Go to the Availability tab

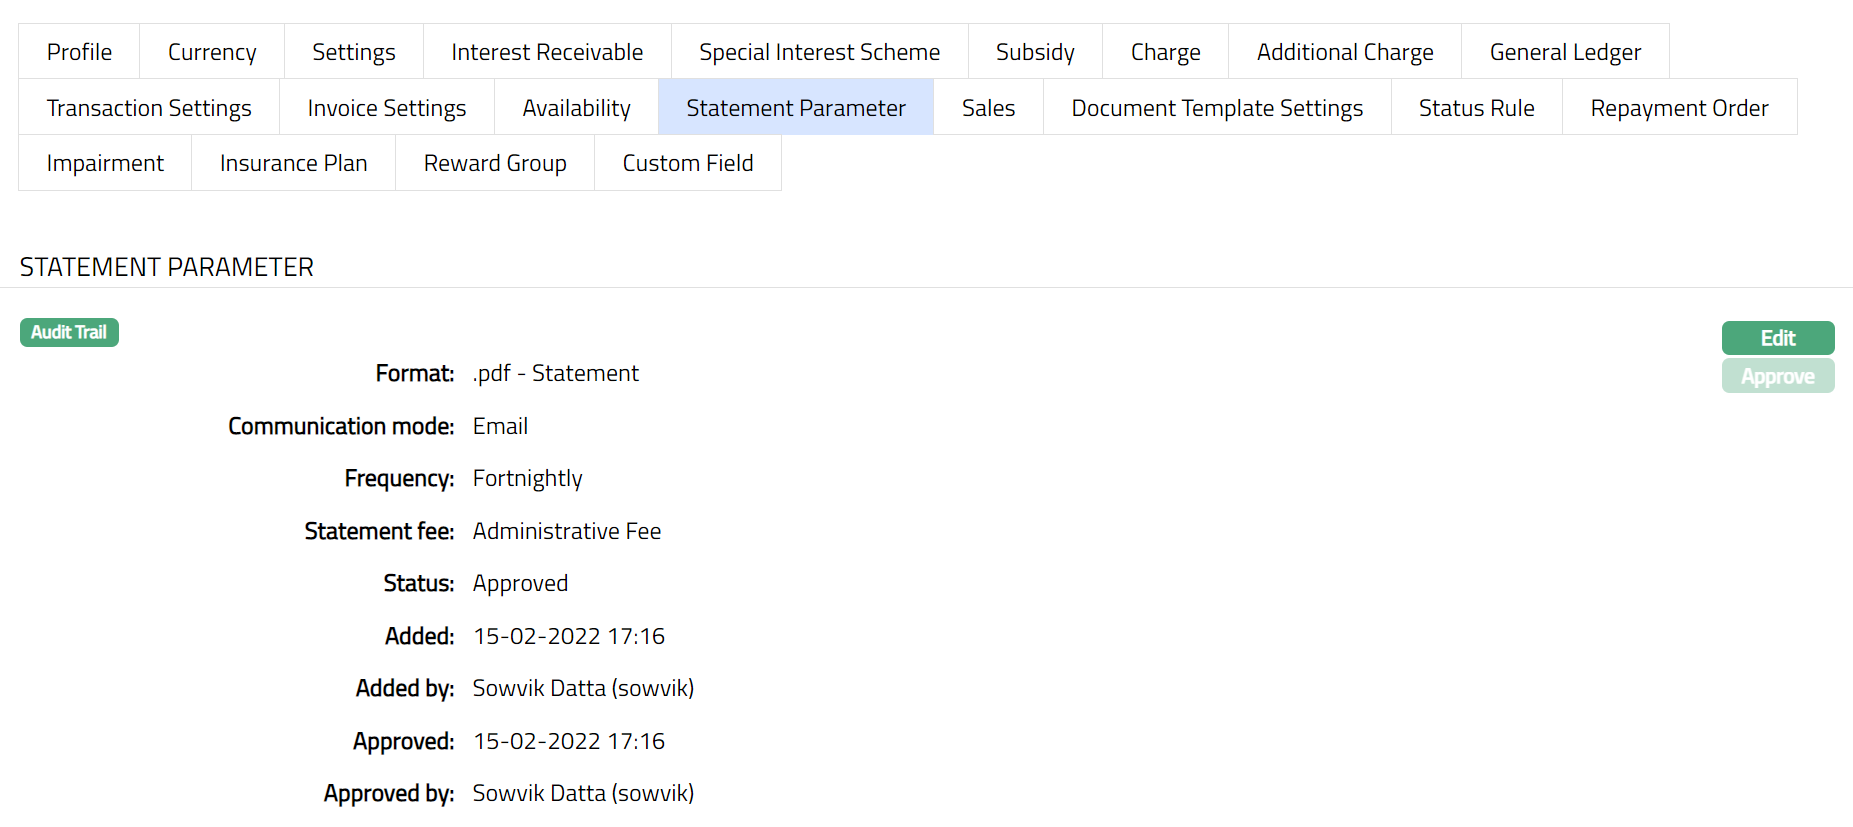tap(576, 108)
